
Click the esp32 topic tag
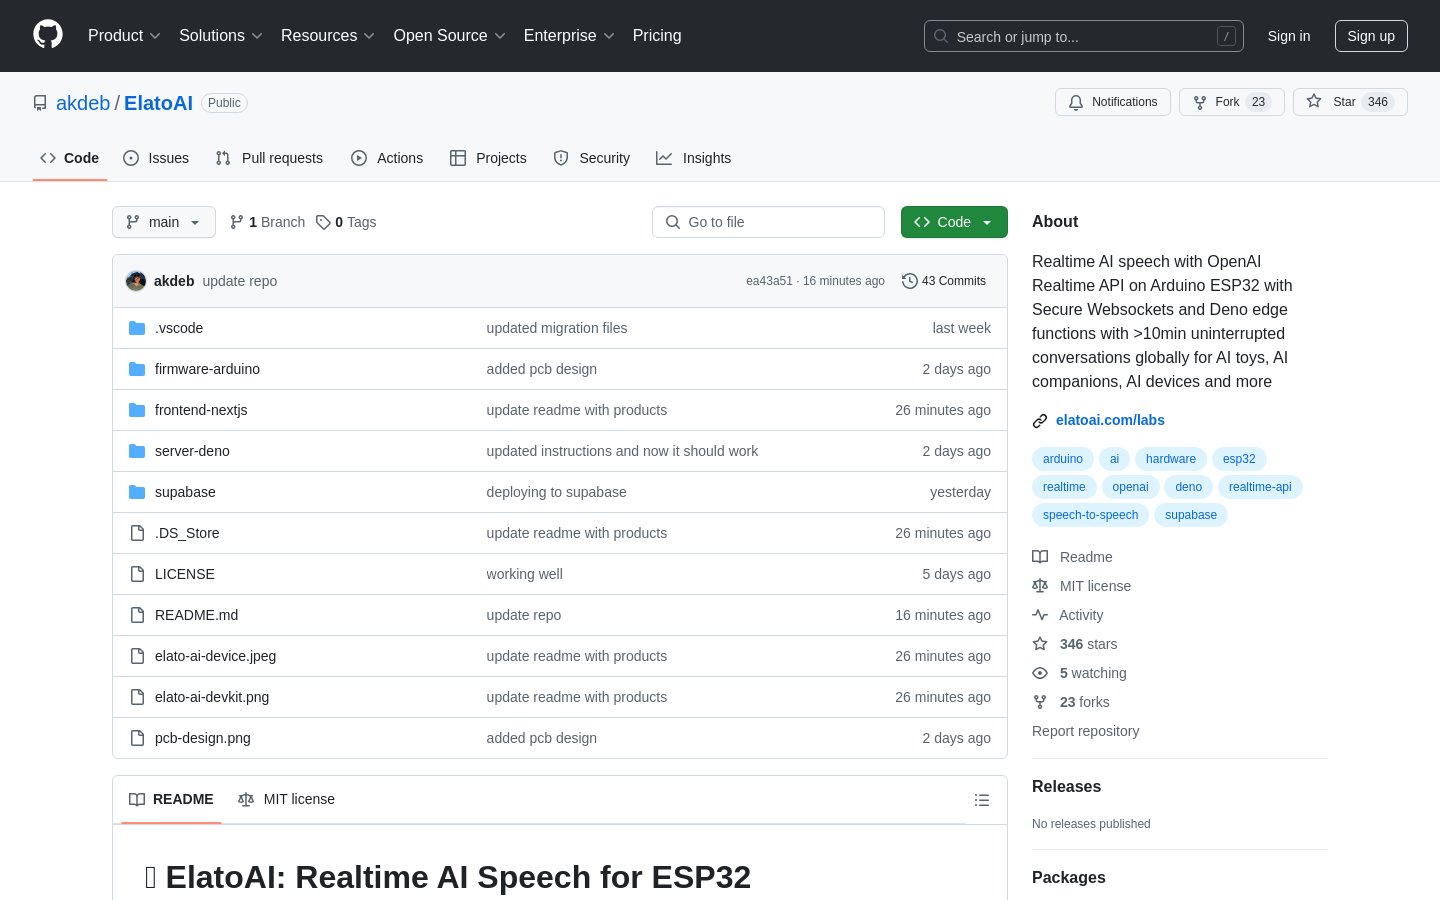(x=1239, y=459)
